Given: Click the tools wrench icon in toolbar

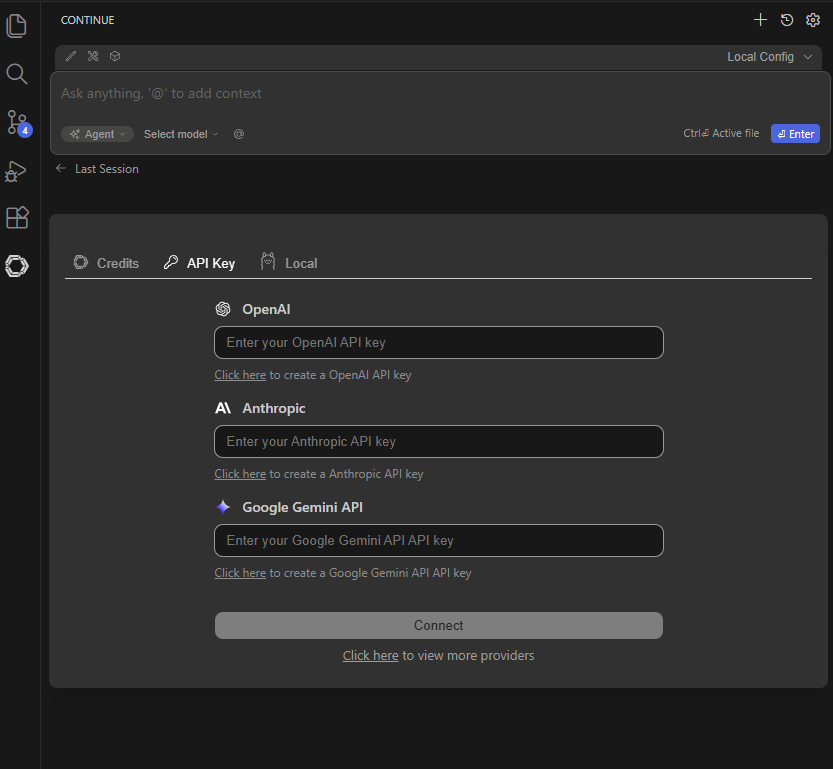Looking at the screenshot, I should pos(93,56).
